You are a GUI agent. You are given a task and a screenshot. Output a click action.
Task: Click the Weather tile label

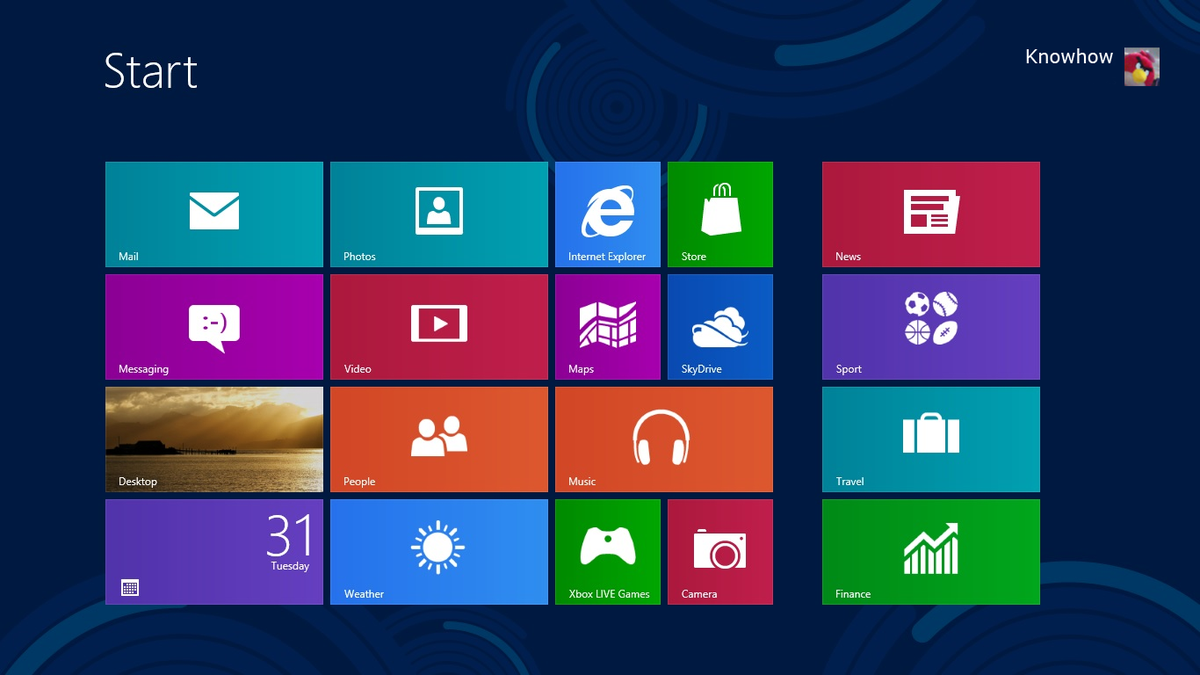[x=364, y=594]
